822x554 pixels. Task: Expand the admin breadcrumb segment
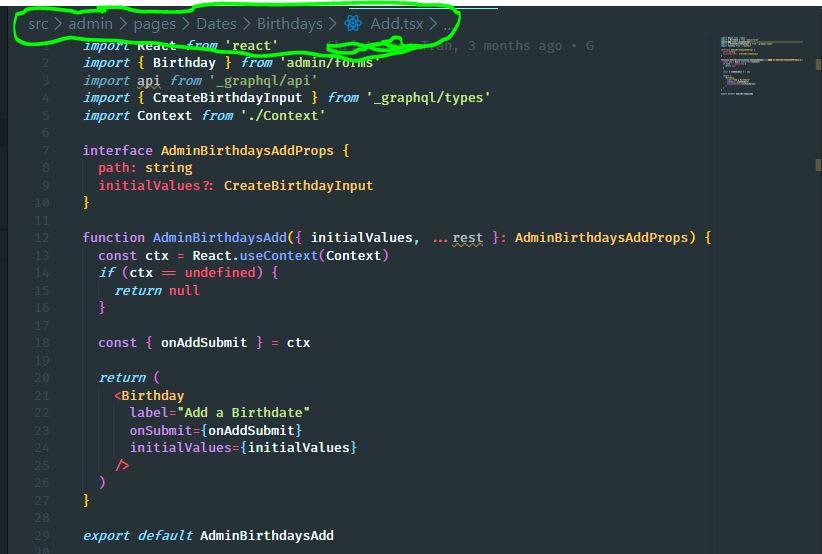click(90, 24)
